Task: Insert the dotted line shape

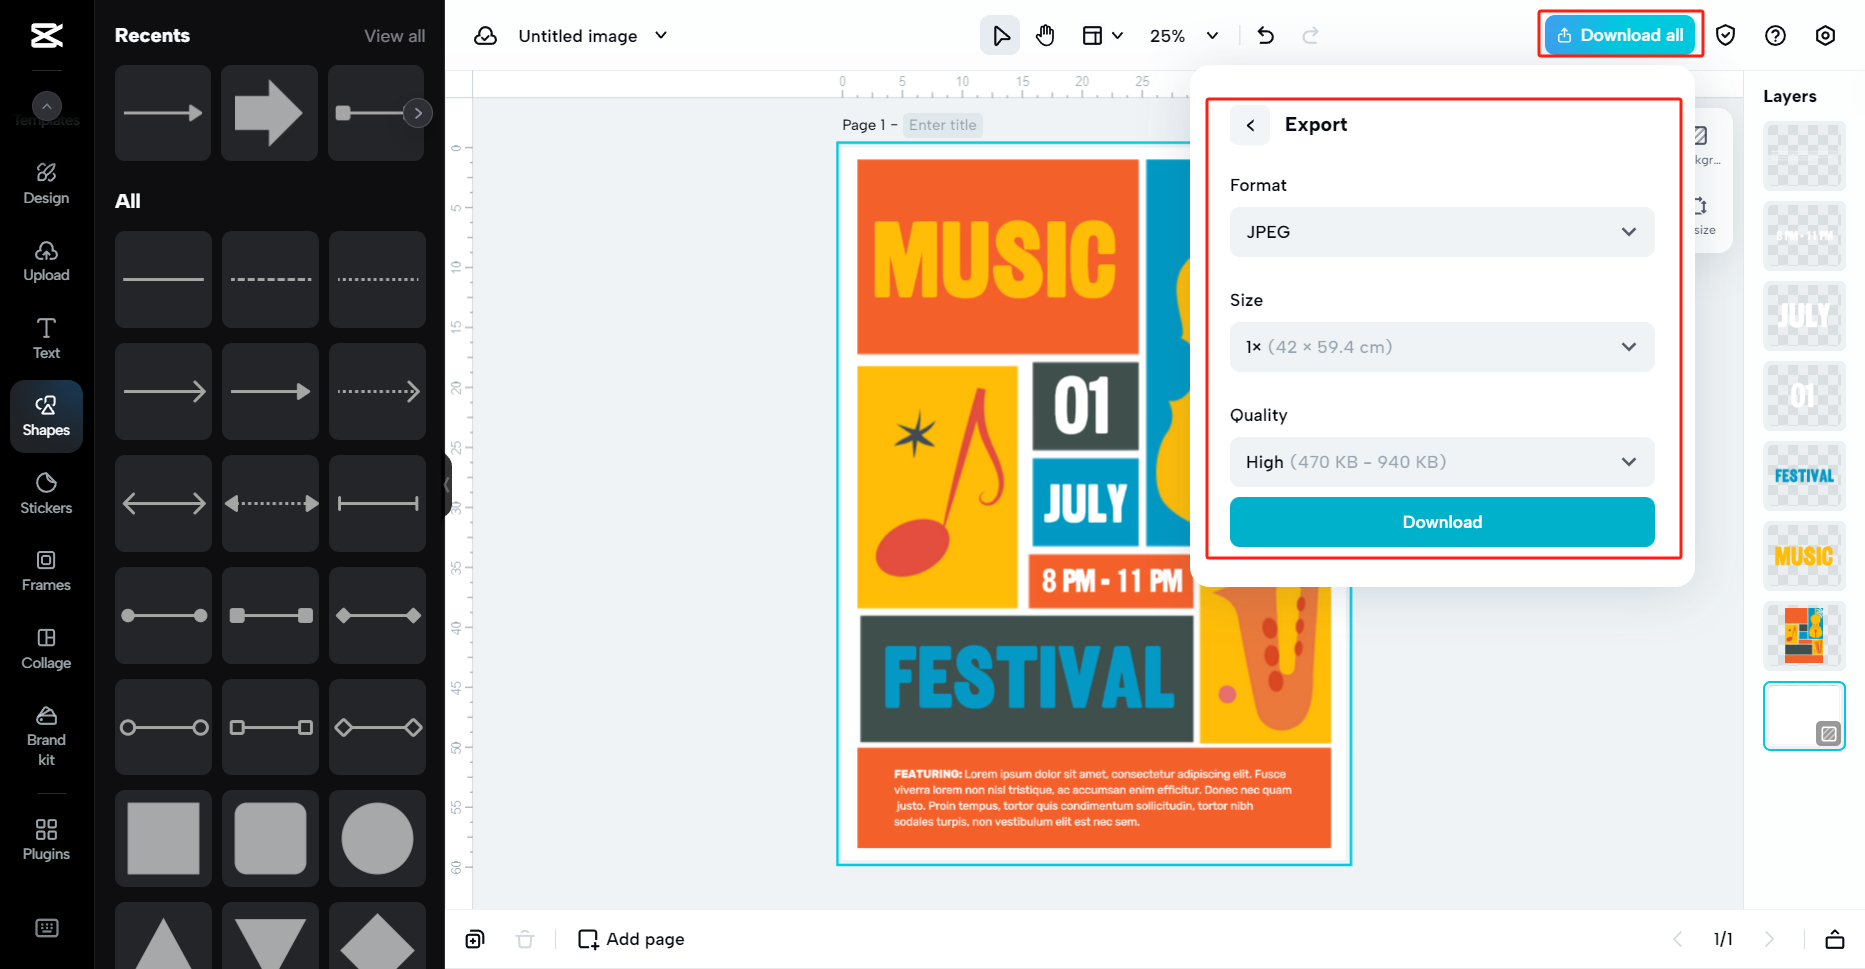Action: tap(377, 279)
